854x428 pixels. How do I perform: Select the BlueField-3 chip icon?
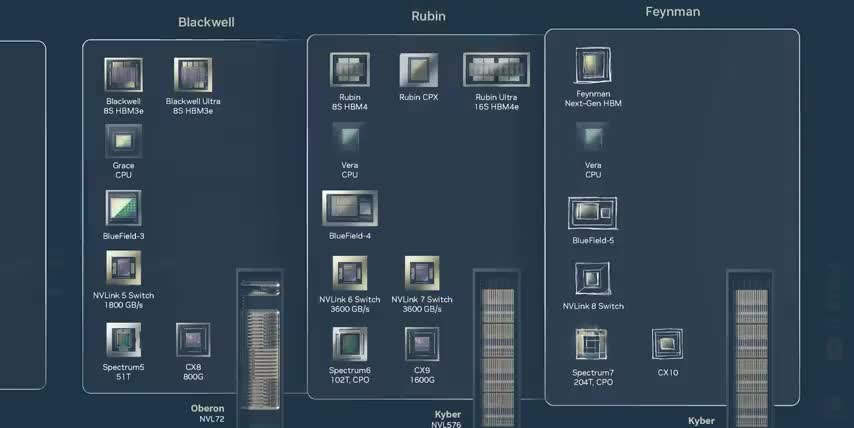[123, 208]
